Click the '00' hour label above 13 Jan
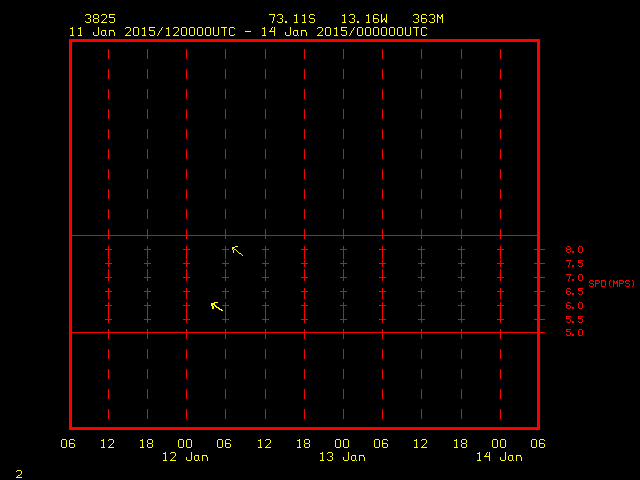Screen dimensions: 640x480 [342, 444]
